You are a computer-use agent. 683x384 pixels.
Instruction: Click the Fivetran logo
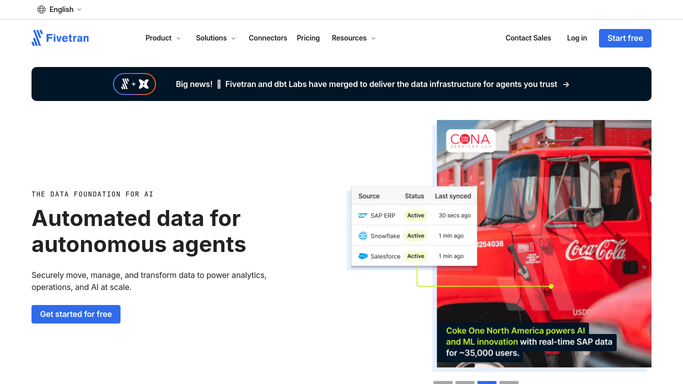(x=60, y=38)
